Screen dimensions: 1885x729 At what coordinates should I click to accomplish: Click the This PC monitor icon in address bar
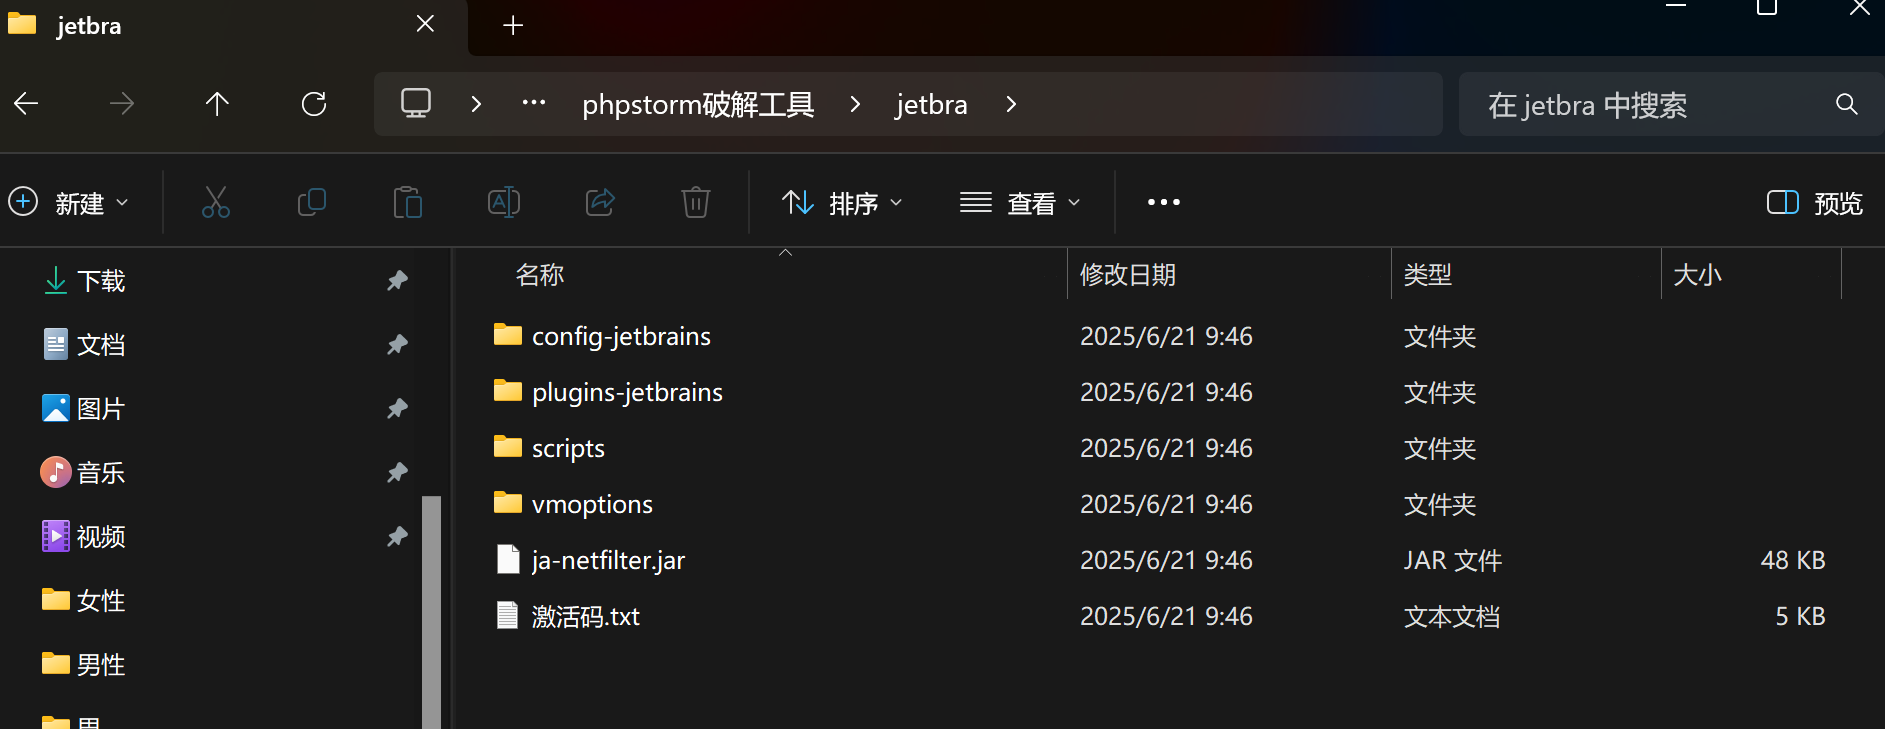[416, 103]
